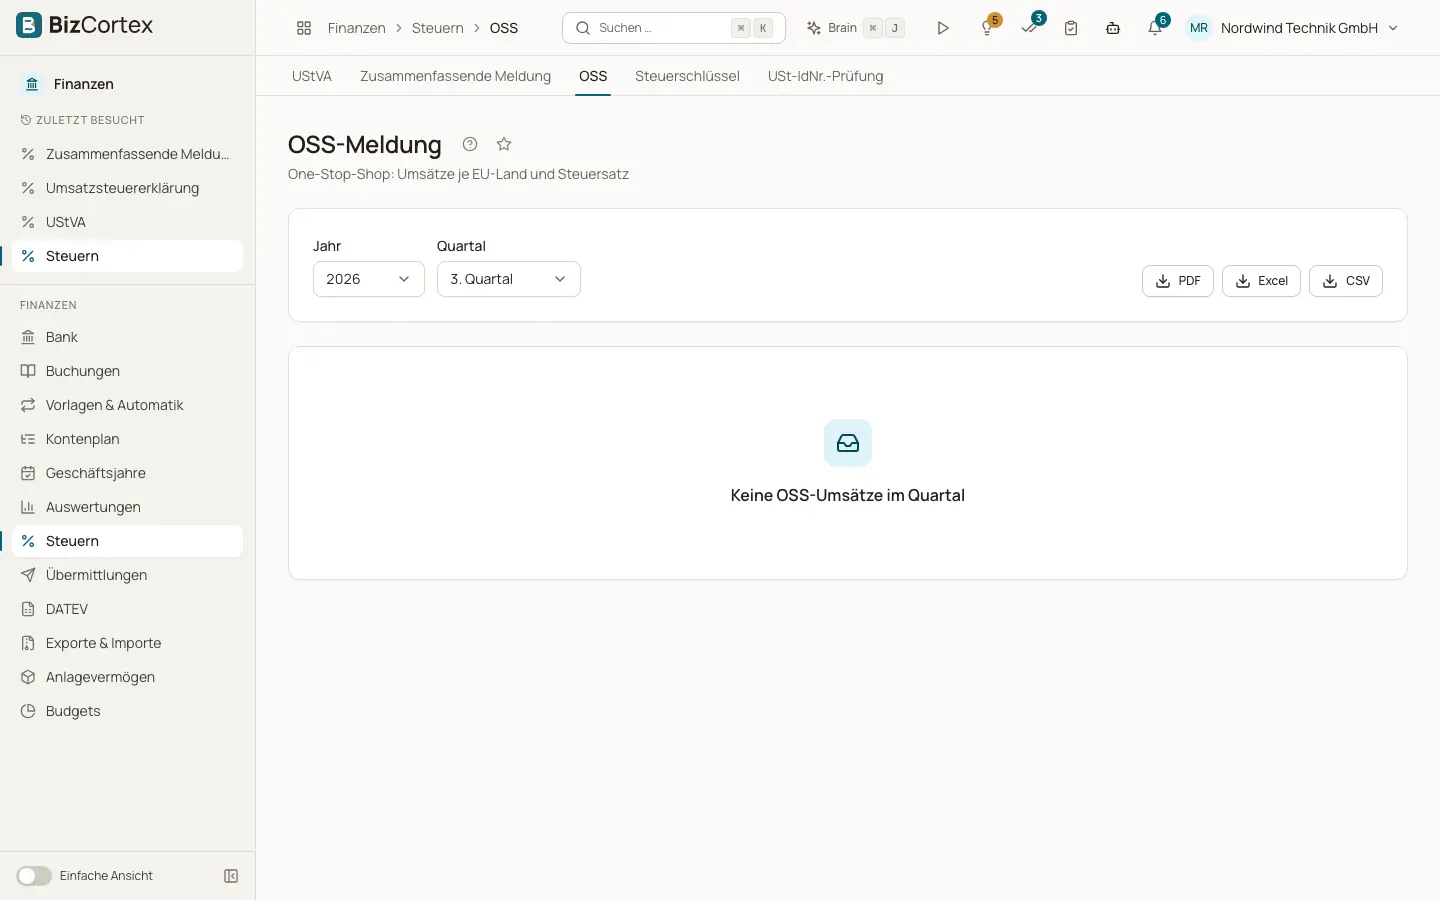Open Übermittlungen in the sidebar
The height and width of the screenshot is (900, 1440).
click(128, 575)
